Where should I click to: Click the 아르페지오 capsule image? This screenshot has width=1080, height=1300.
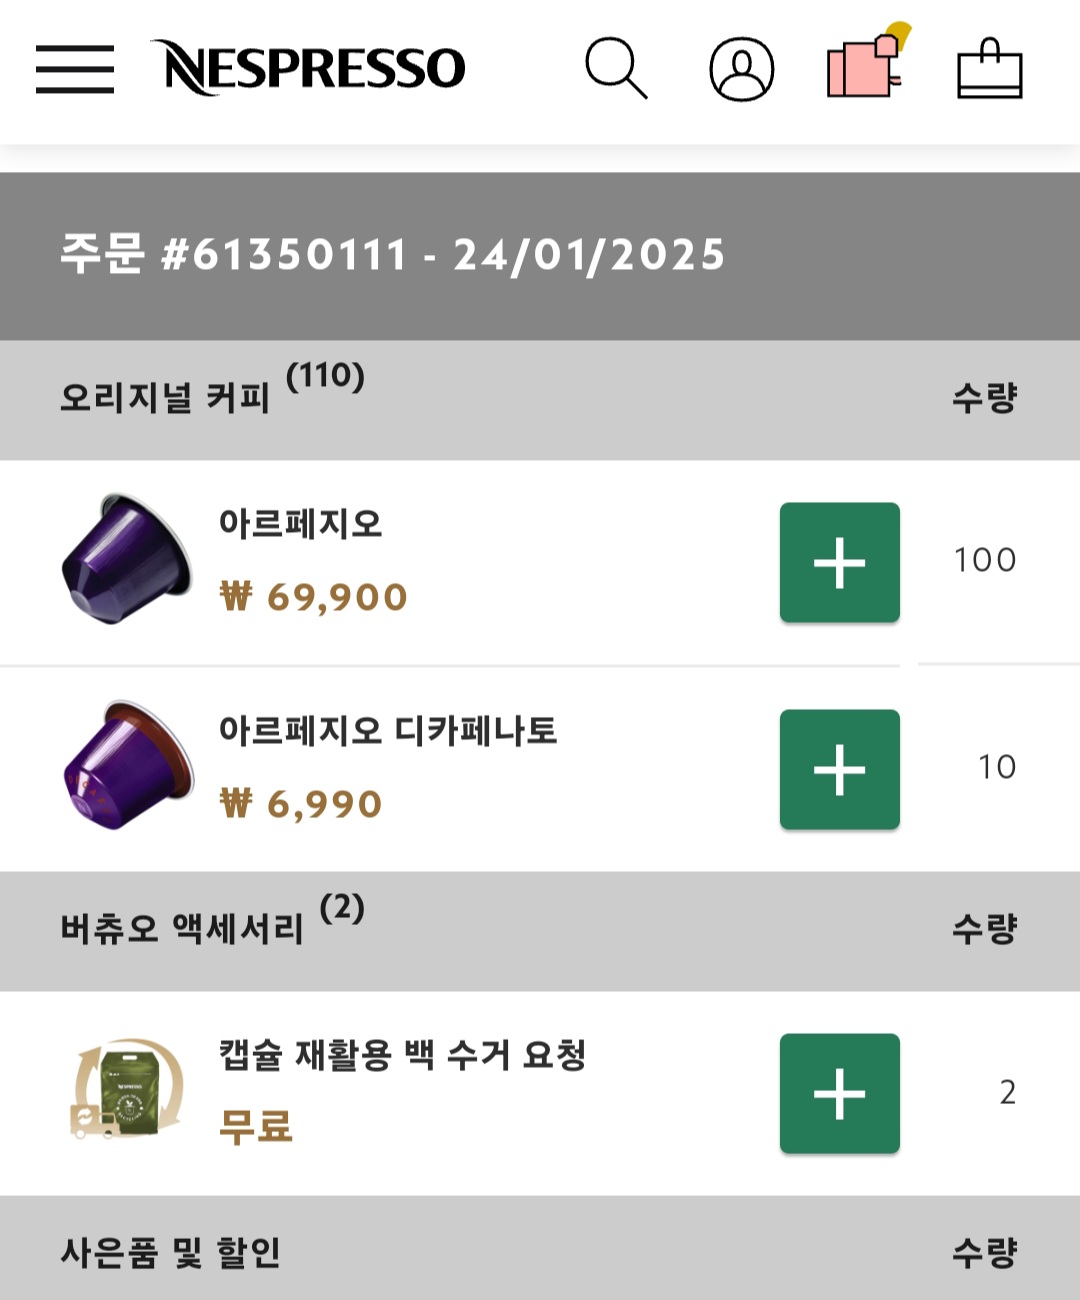tap(127, 559)
